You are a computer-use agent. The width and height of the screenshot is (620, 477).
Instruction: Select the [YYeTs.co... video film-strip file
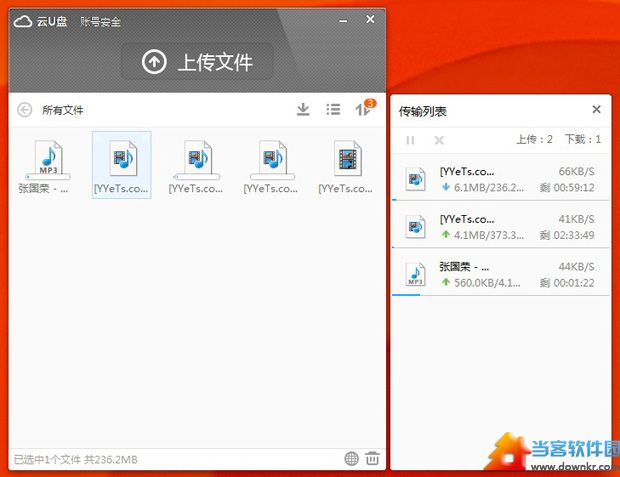(346, 166)
